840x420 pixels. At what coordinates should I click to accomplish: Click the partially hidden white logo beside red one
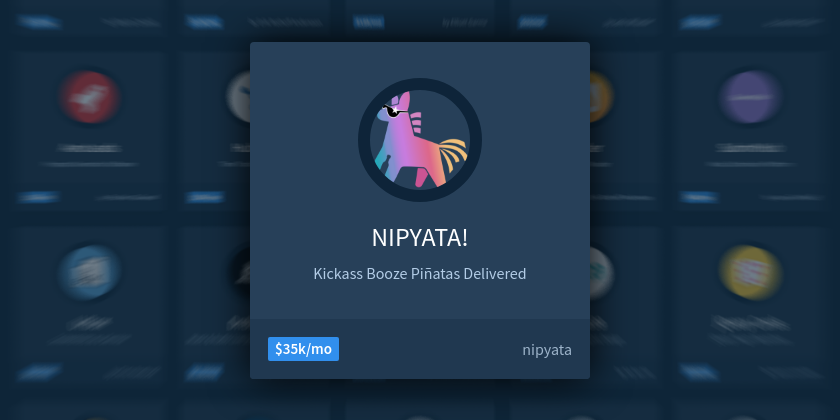238,97
